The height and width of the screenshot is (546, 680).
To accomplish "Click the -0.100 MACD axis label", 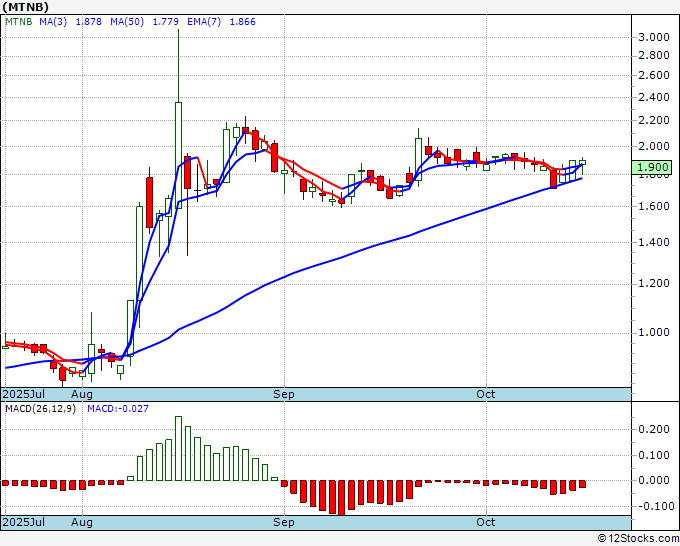I will point(654,506).
